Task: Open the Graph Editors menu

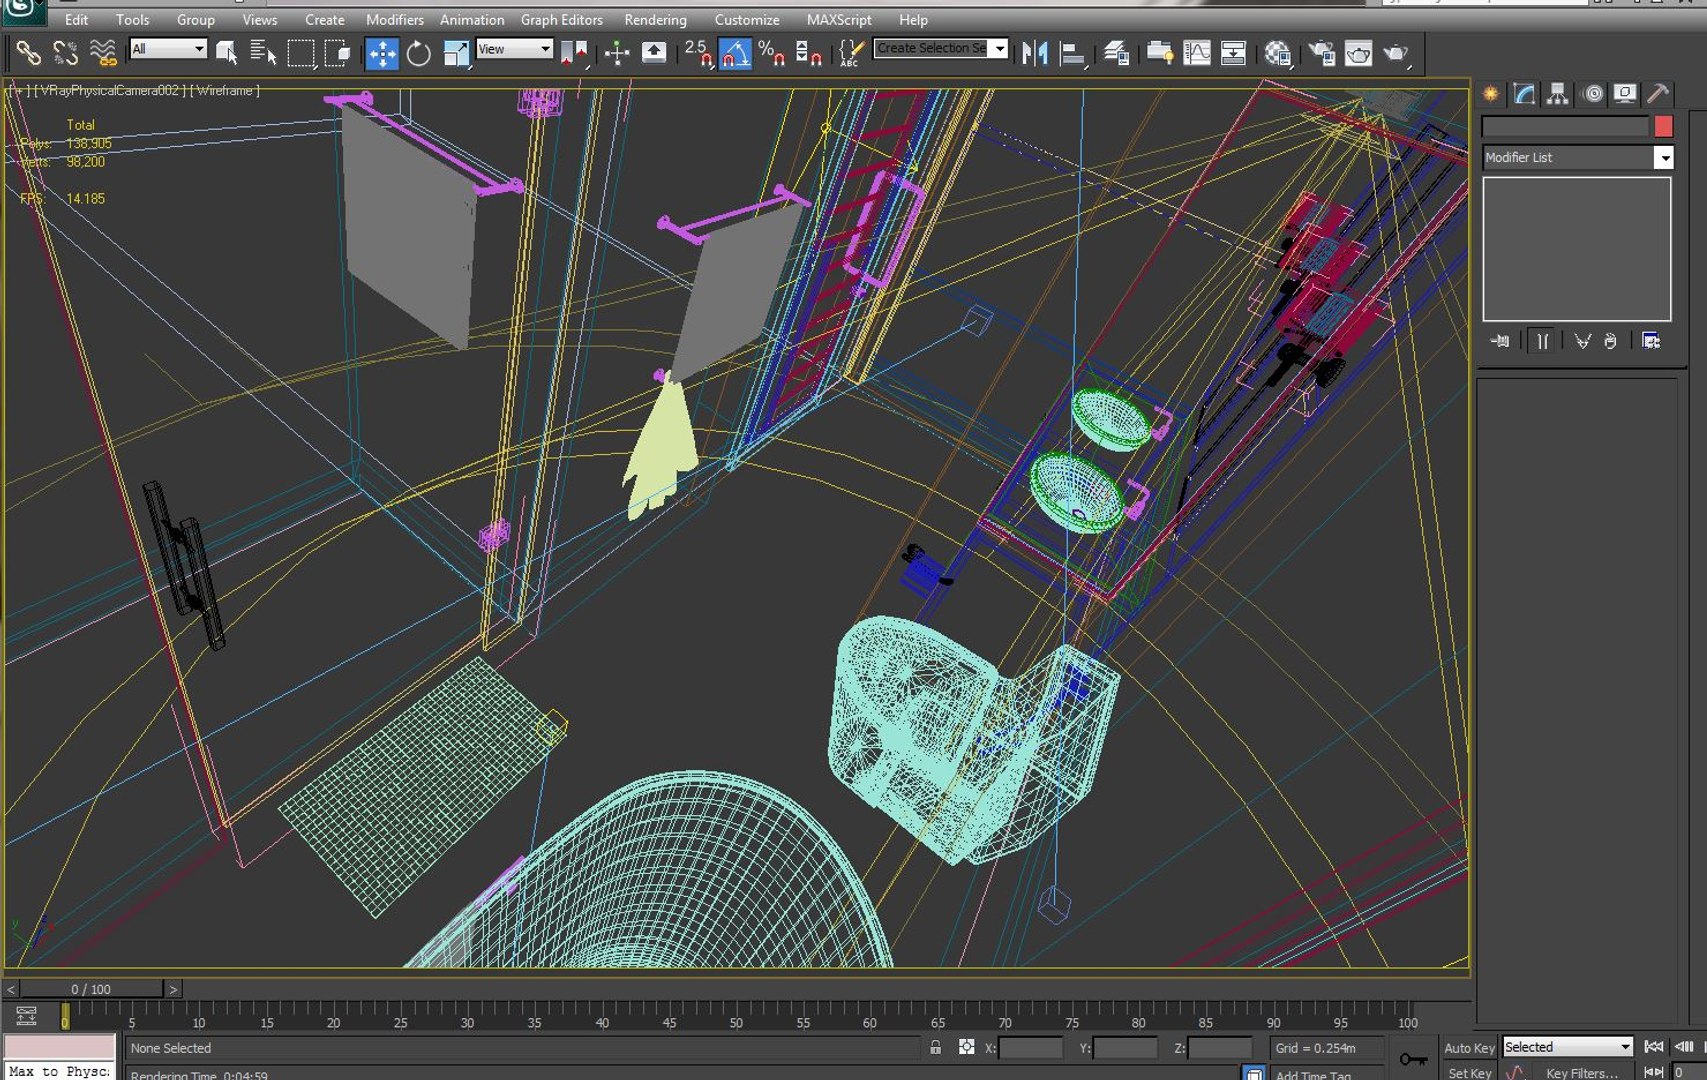Action: [561, 19]
